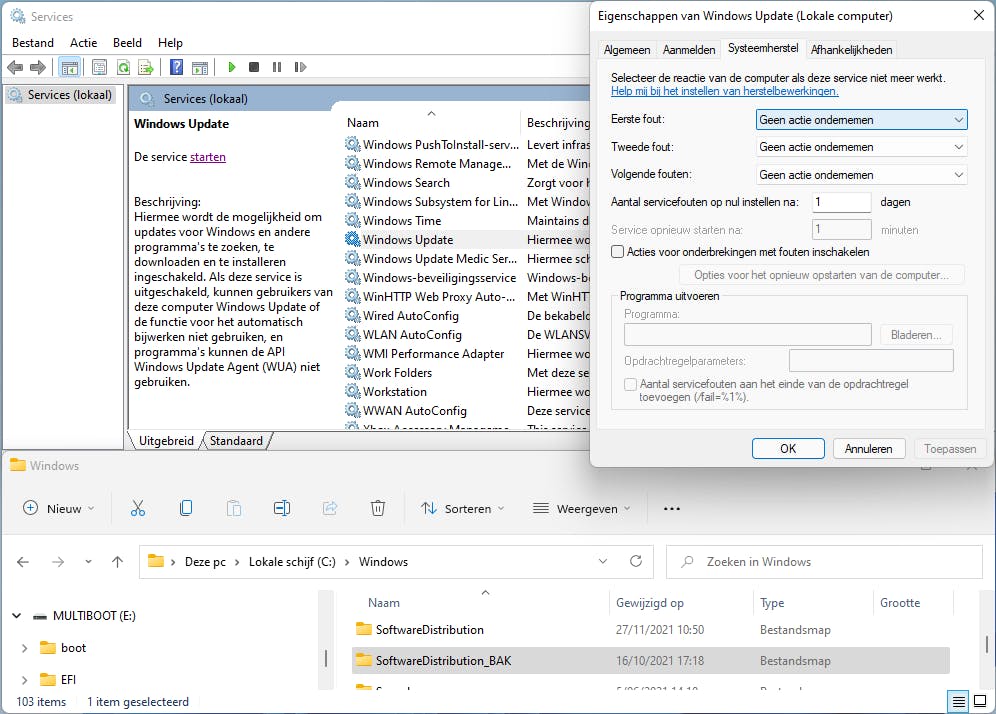
Task: Pause the service with the pause icon
Action: coord(277,67)
